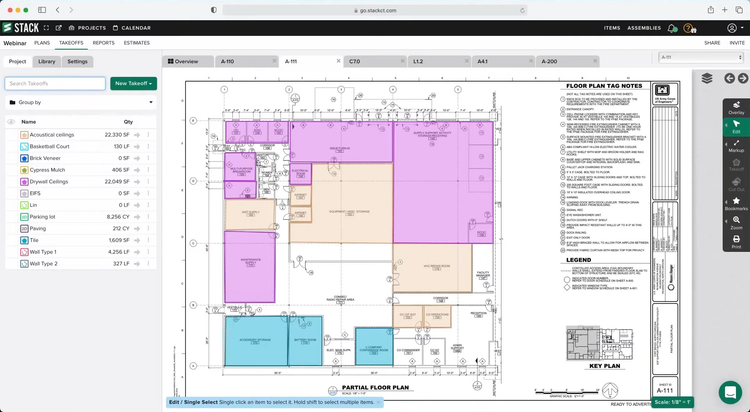Open the Overlay tool
Viewport: 750px width, 412px height.
tap(736, 107)
